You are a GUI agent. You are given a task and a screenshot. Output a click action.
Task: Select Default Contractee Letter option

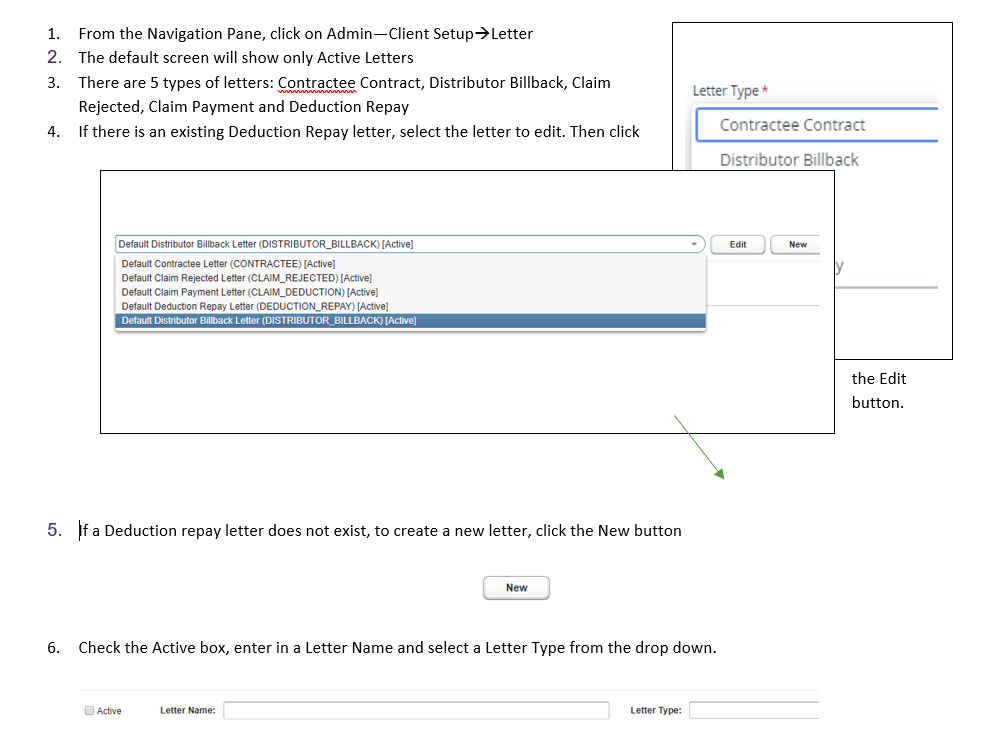pyautogui.click(x=228, y=264)
